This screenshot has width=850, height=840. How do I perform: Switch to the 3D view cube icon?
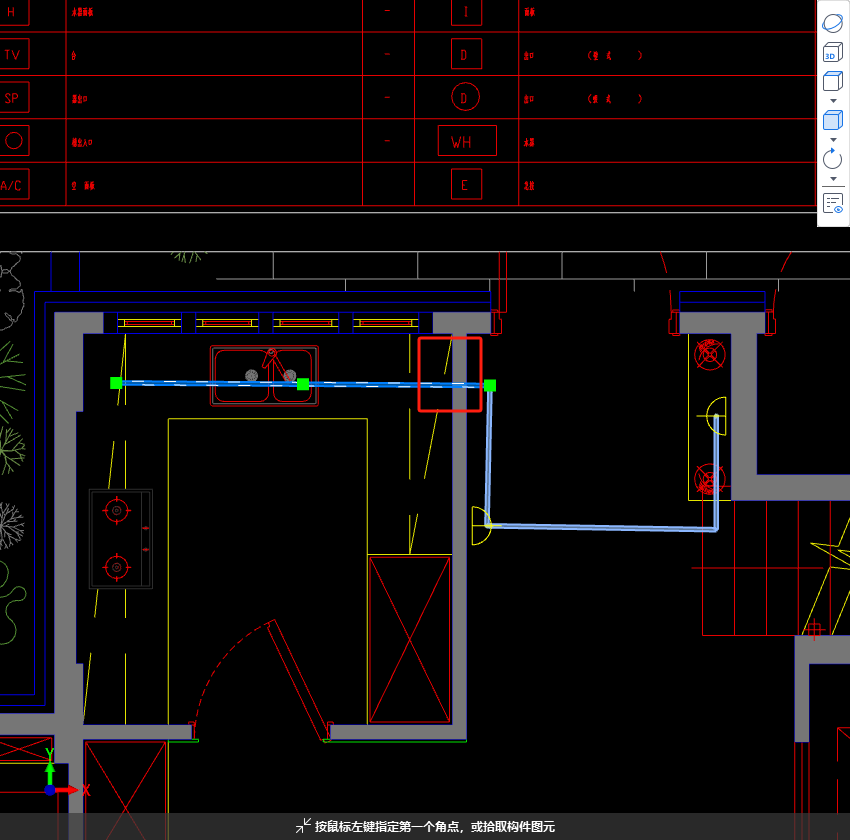(x=833, y=53)
